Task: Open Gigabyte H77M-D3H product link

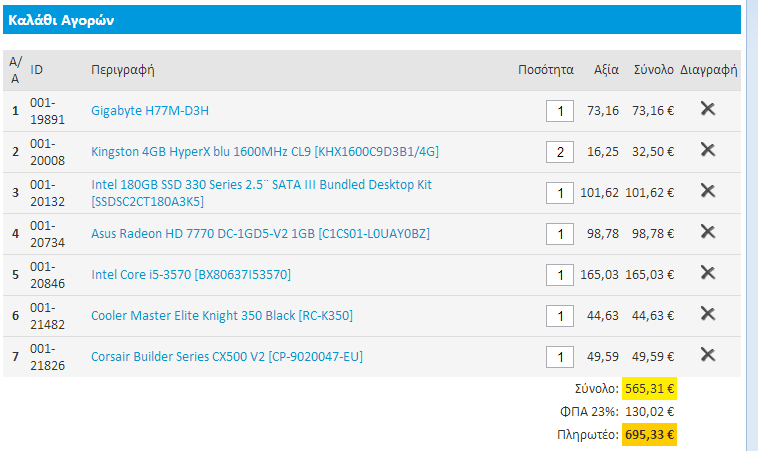Action: pos(150,111)
